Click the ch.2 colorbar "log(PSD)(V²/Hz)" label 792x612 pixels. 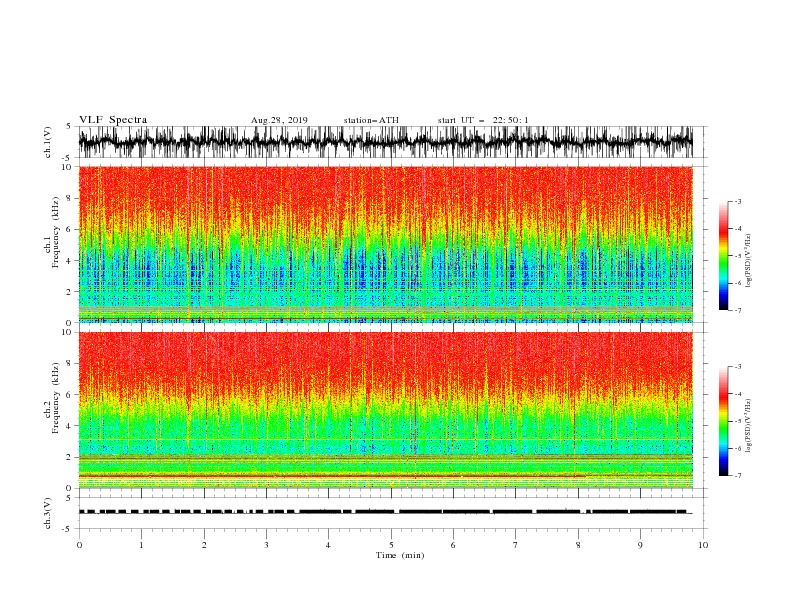tap(748, 426)
